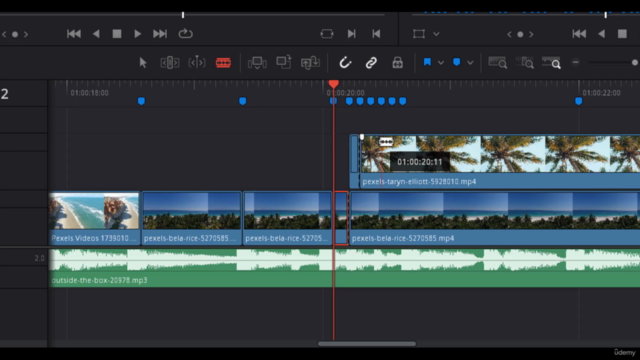Viewport: 640px width, 360px height.
Task: Go to last frame in source viewer
Action: (x=160, y=34)
